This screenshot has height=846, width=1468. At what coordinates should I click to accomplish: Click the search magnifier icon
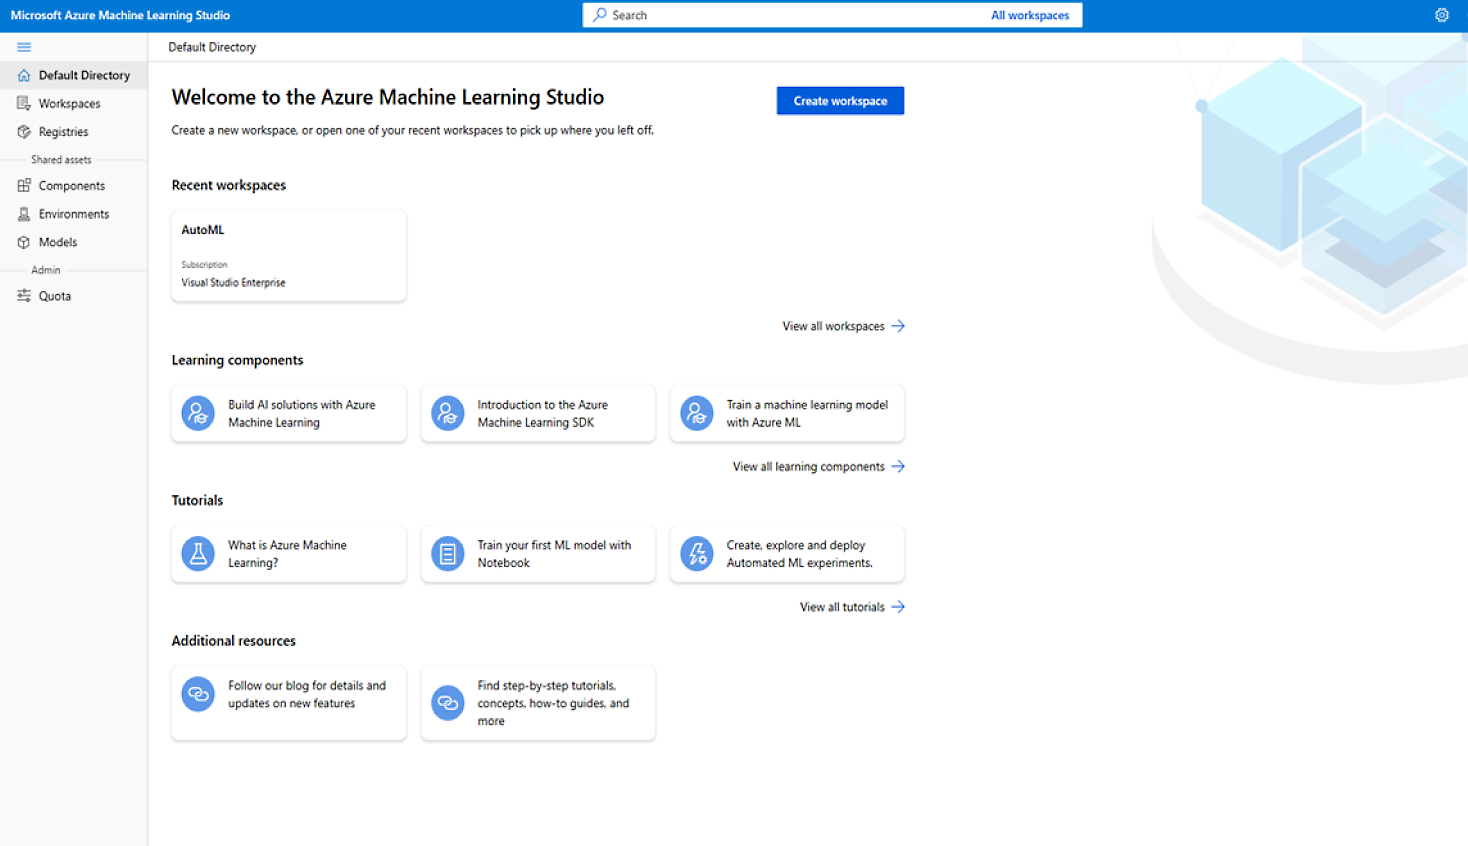coord(600,14)
